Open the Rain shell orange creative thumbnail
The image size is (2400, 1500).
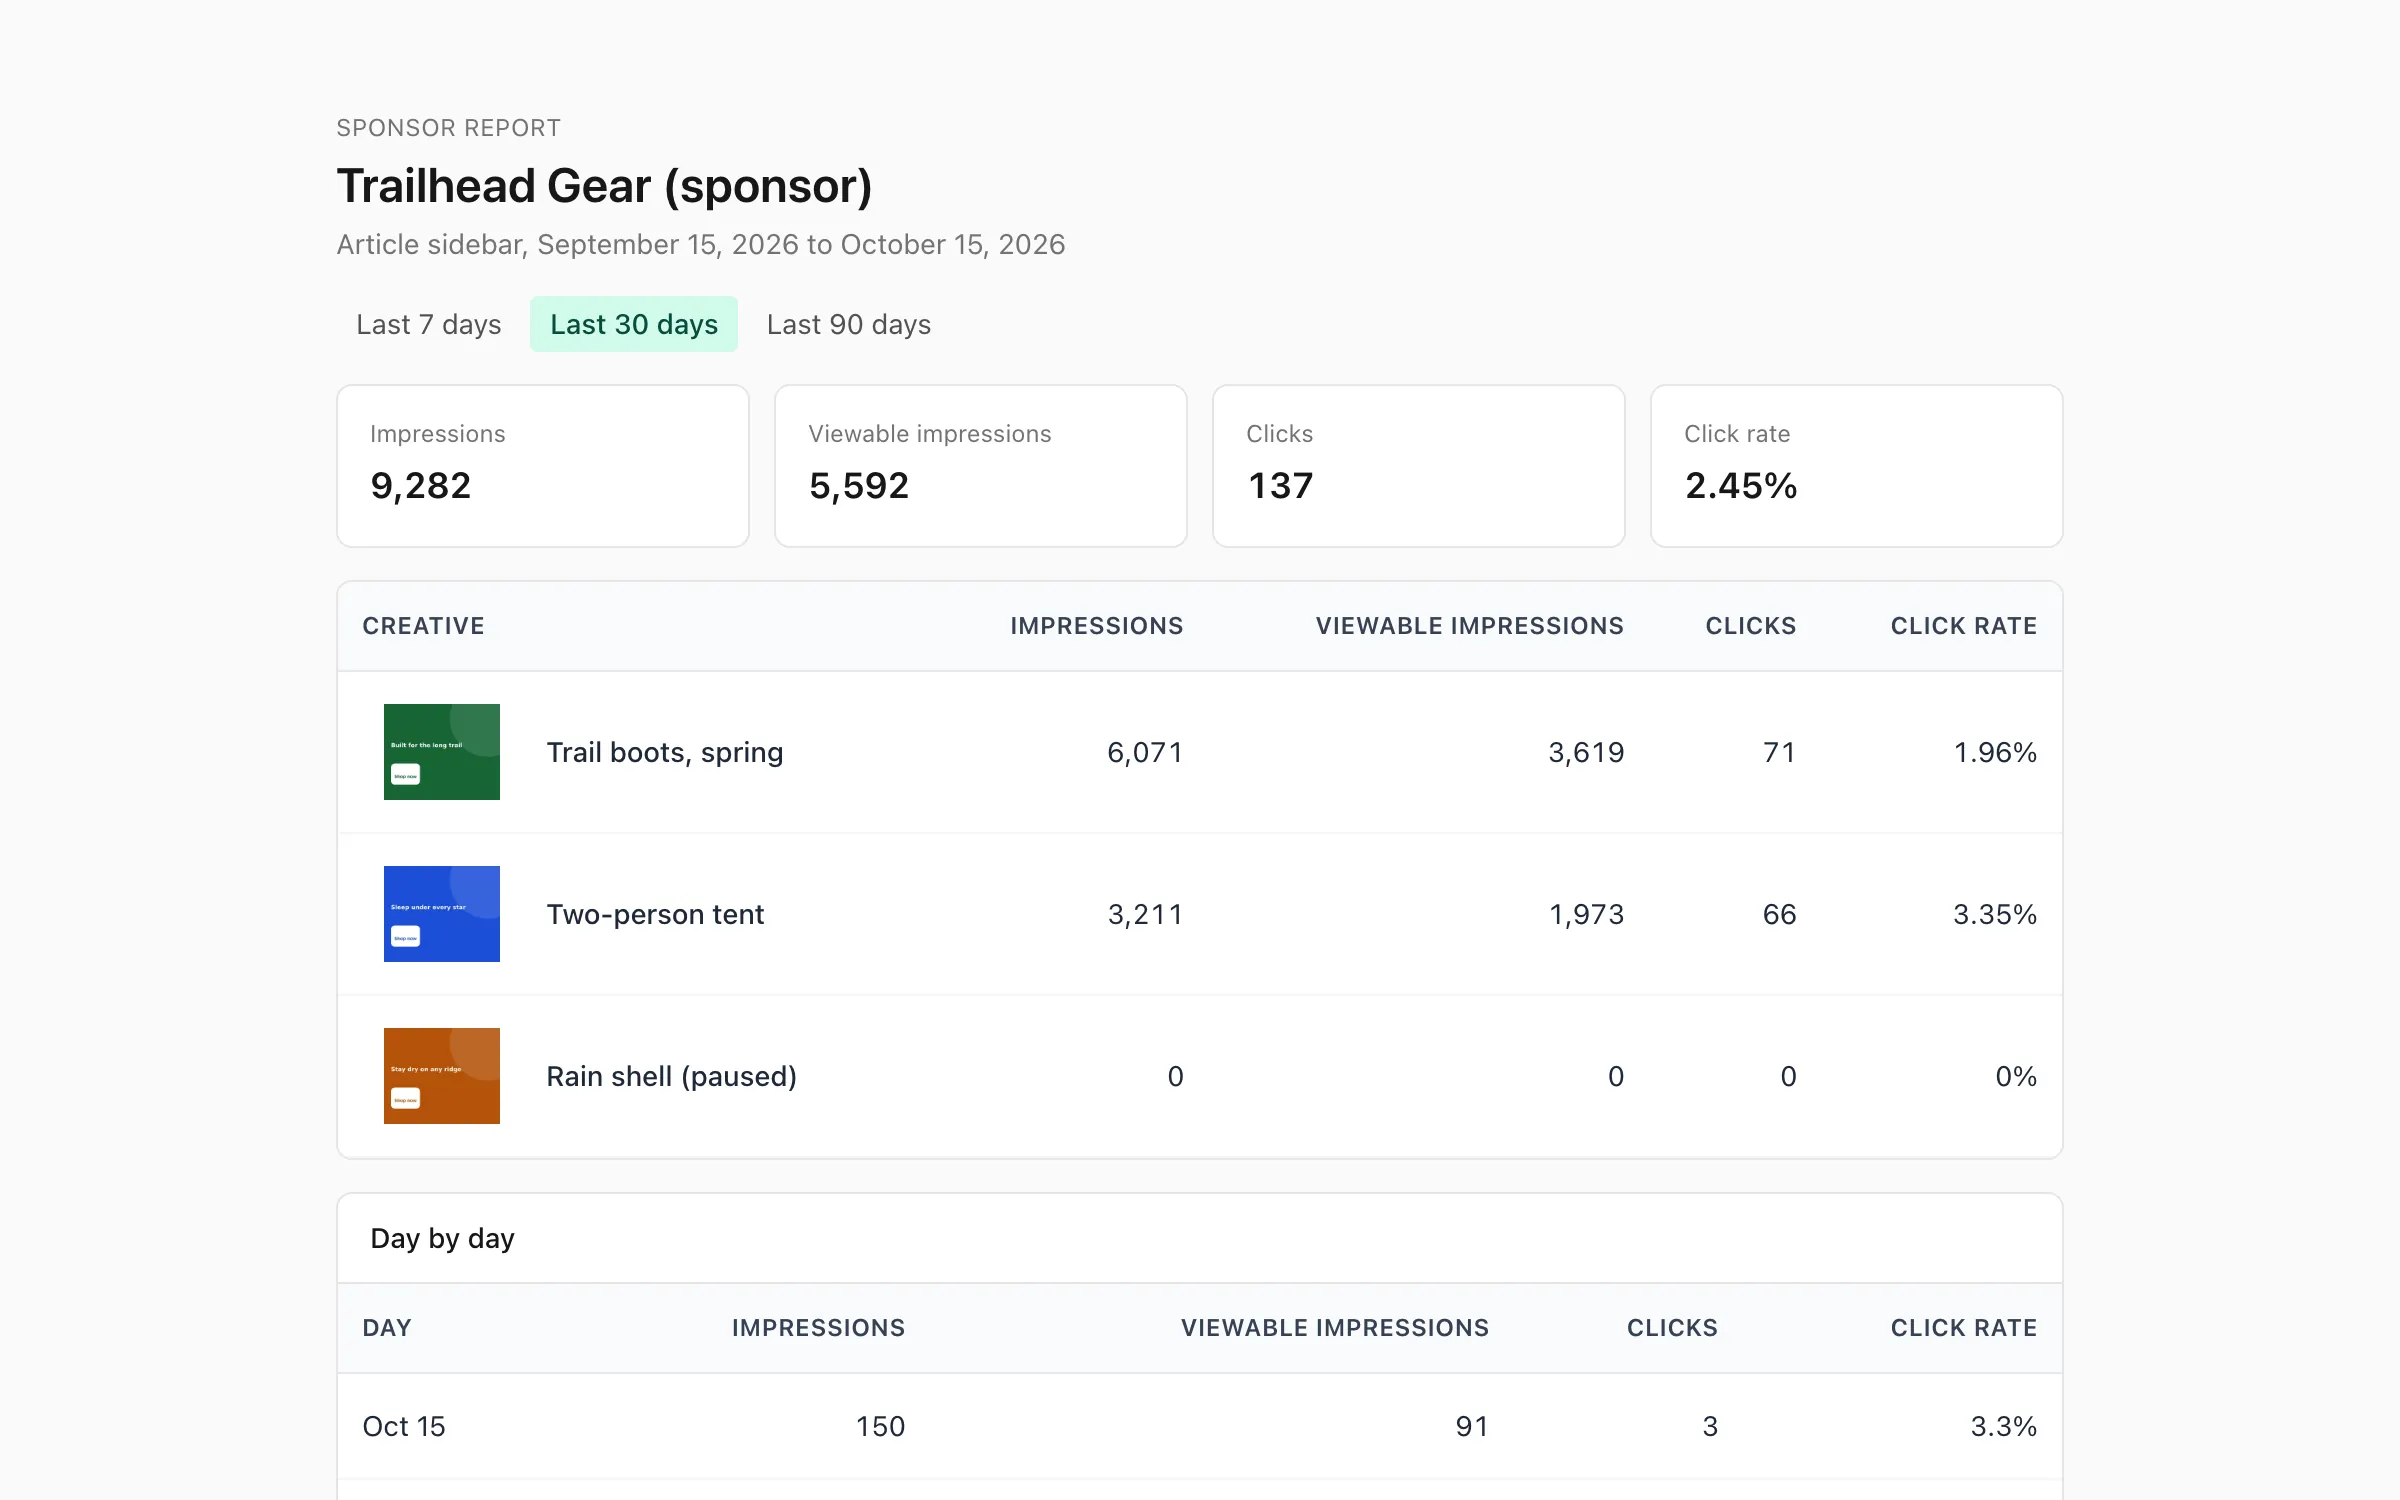[x=442, y=1076]
